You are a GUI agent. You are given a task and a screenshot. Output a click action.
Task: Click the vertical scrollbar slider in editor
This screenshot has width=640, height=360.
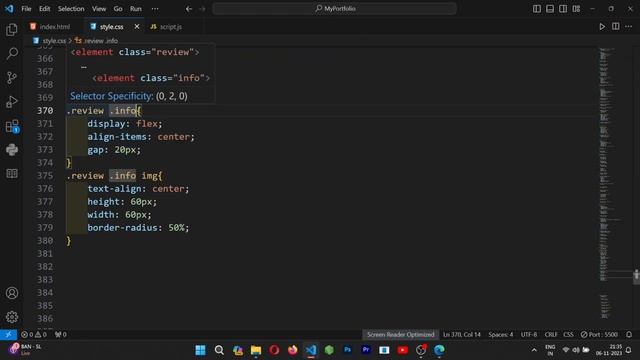[x=636, y=276]
